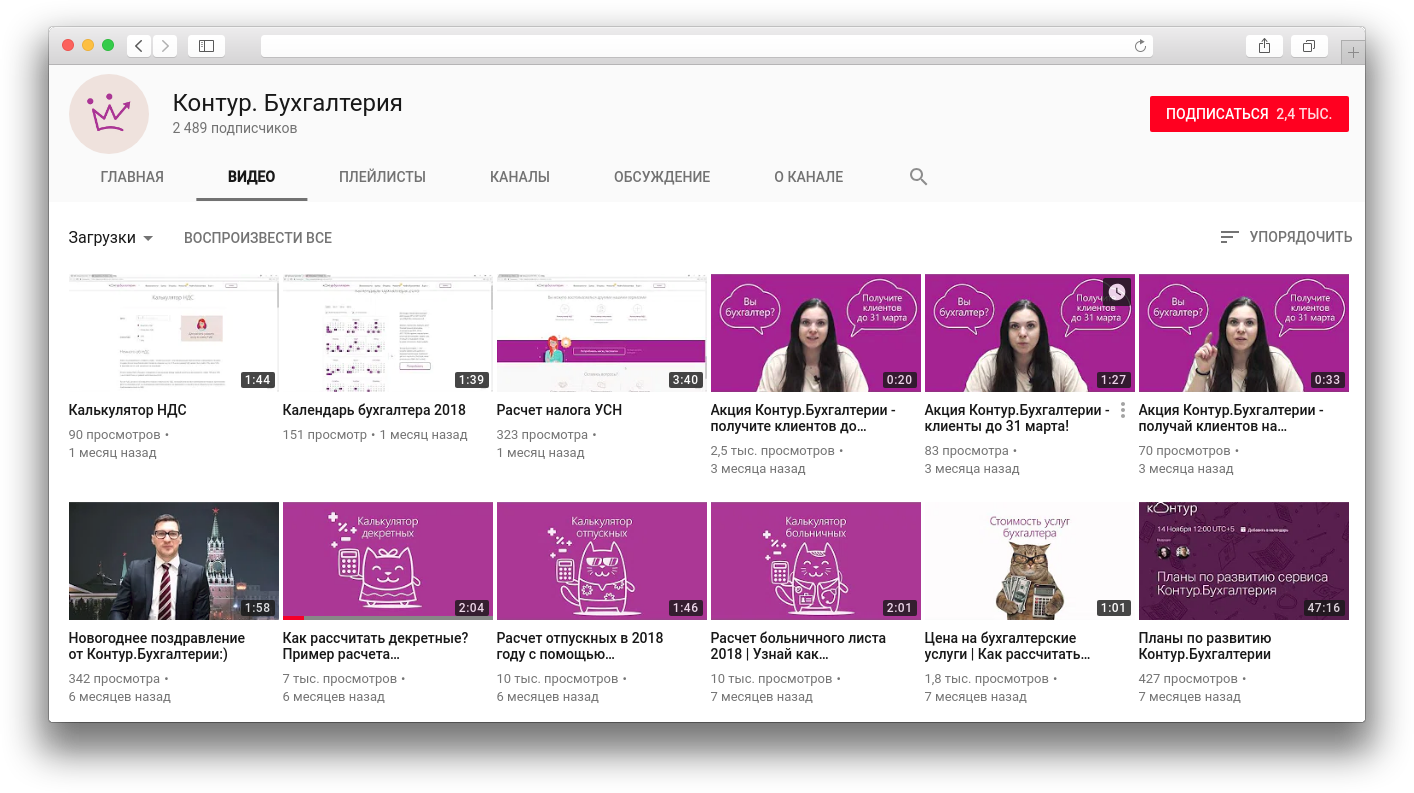Go forward with Safari's forward arrow
This screenshot has height=793, width=1414.
[x=165, y=46]
